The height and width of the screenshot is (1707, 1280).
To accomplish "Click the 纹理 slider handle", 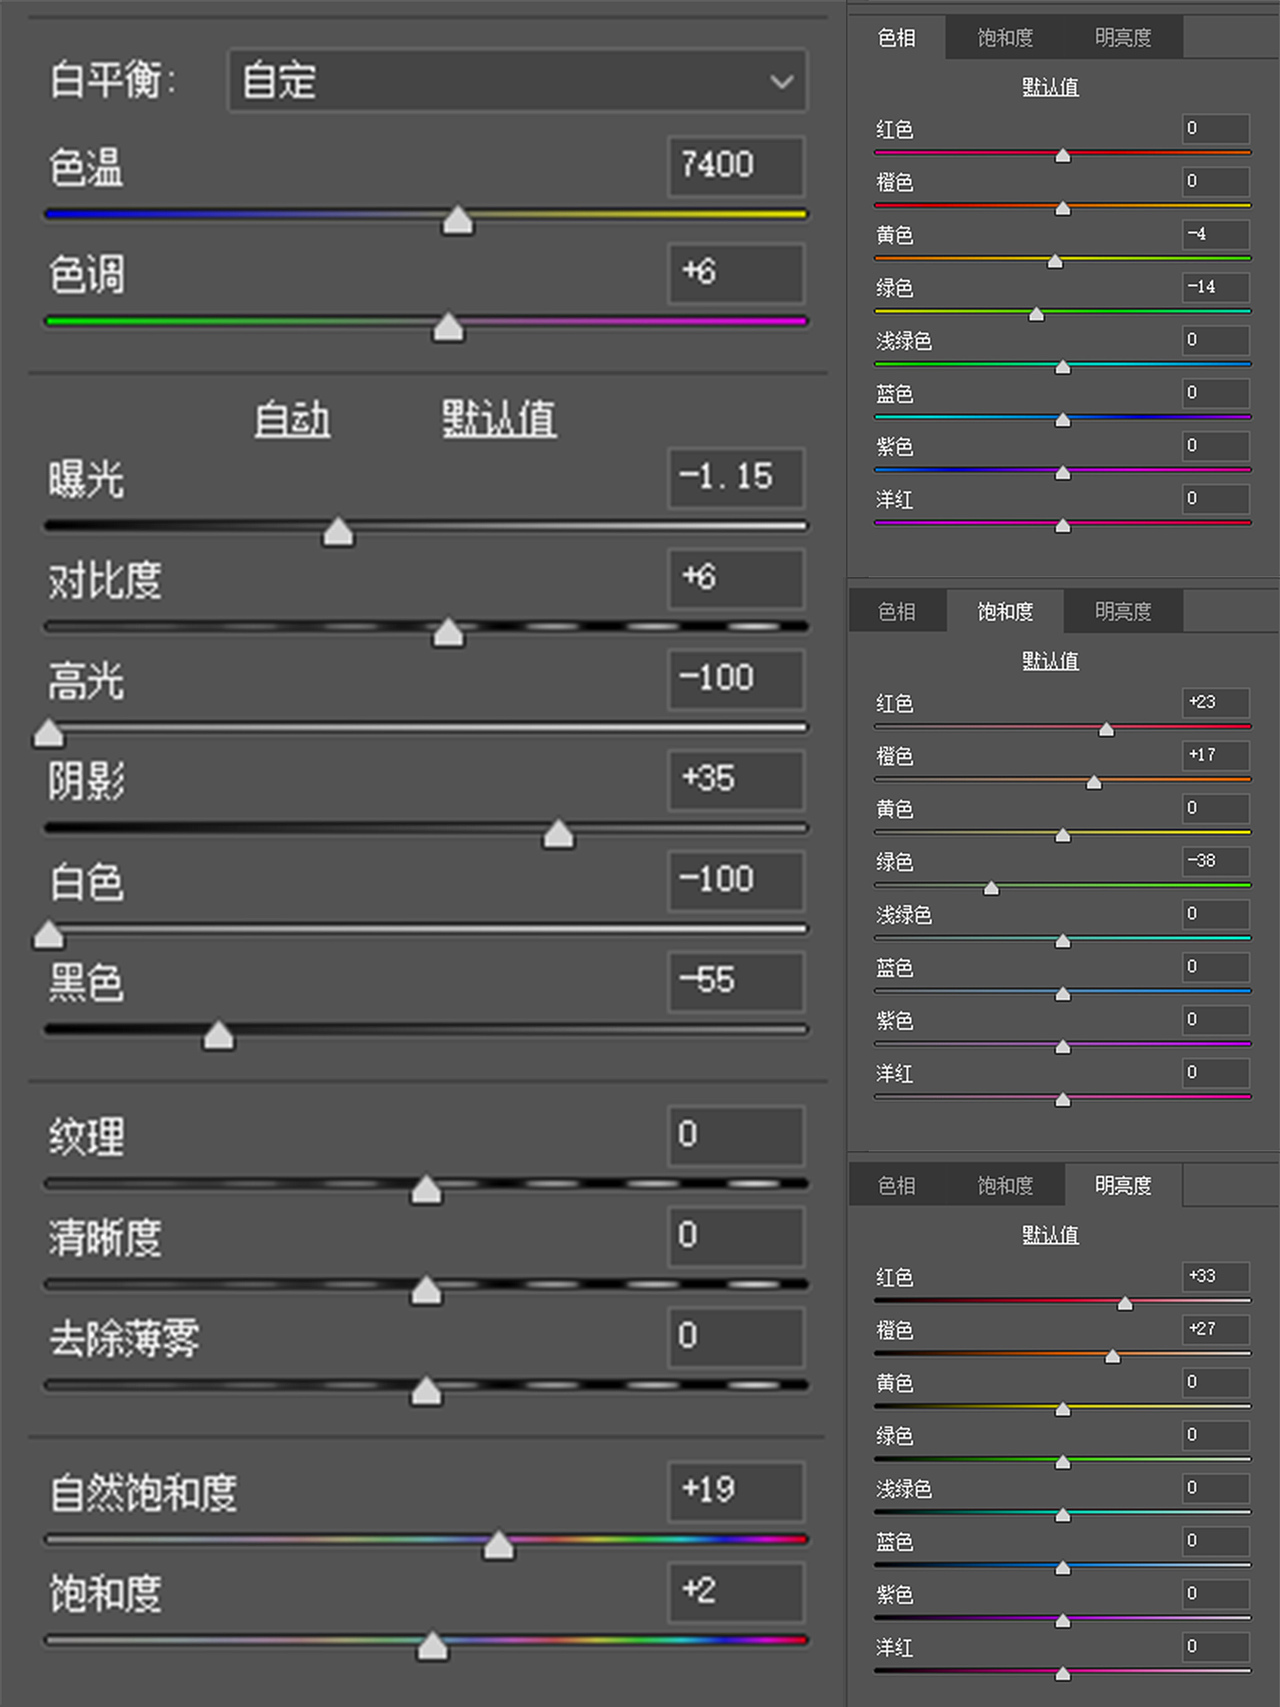I will (426, 1189).
